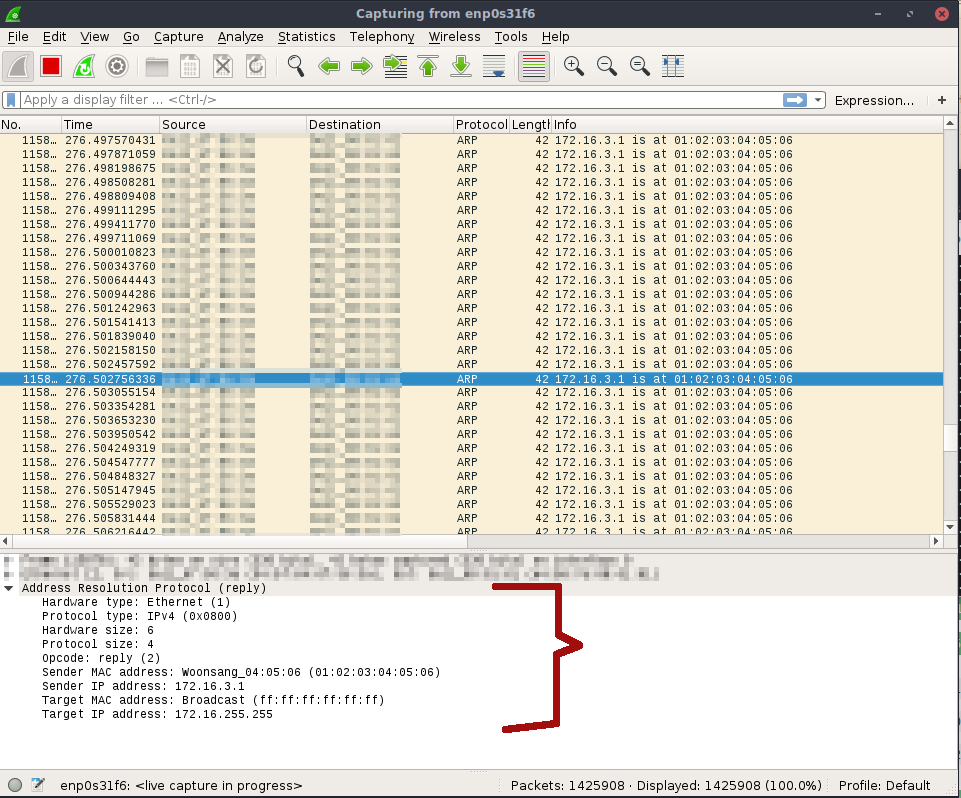Screen dimensions: 961x798
Task: Click the resize columns to fit content icon
Action: coord(673,66)
